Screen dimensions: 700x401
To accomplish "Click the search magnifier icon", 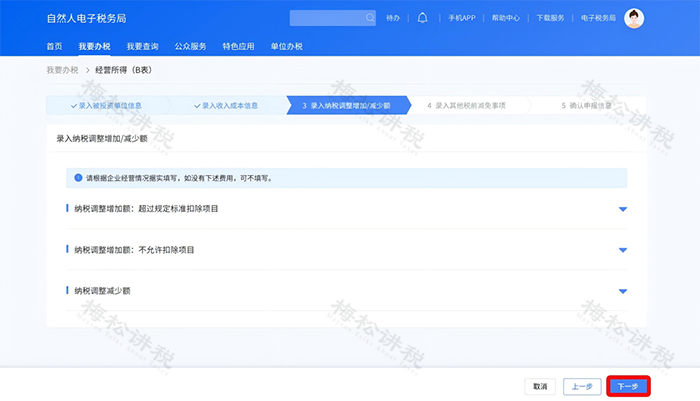I will [370, 18].
